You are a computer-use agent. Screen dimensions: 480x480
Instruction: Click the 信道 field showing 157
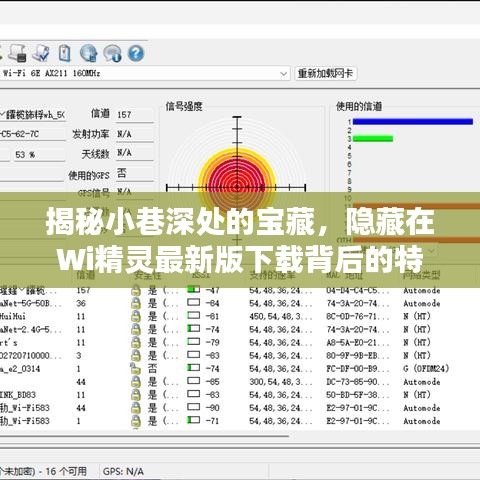pyautogui.click(x=135, y=115)
